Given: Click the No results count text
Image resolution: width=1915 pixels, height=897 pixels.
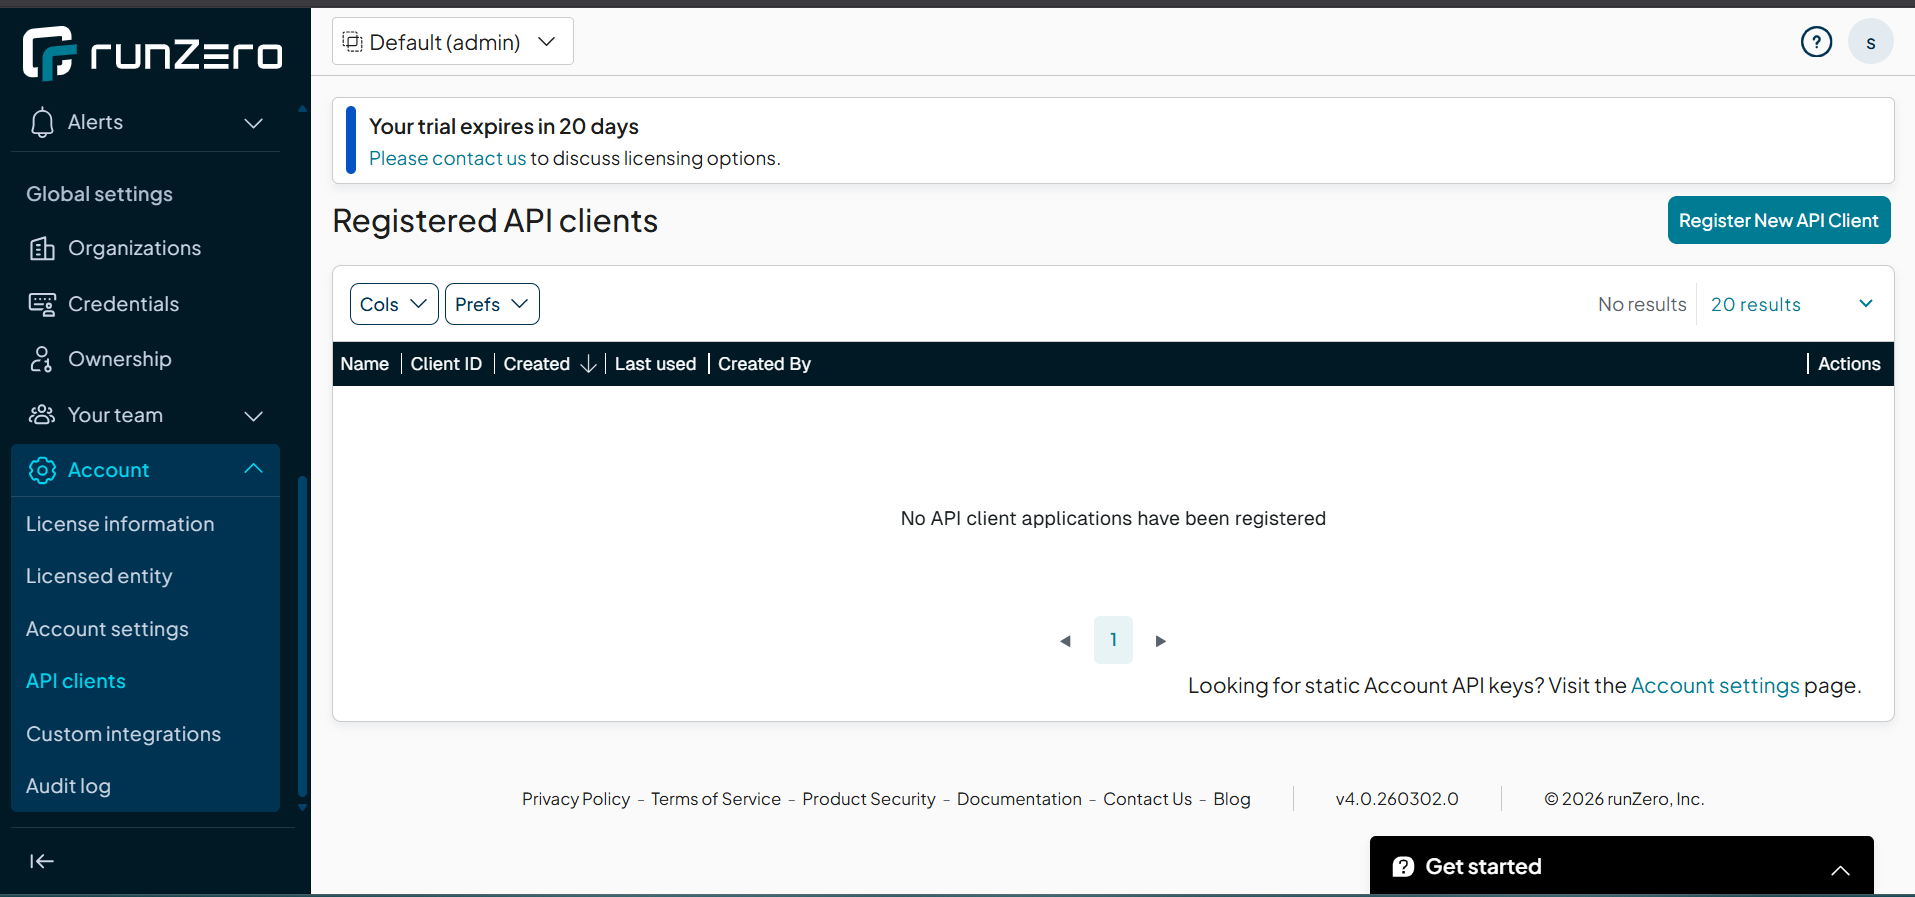Looking at the screenshot, I should click(x=1642, y=304).
